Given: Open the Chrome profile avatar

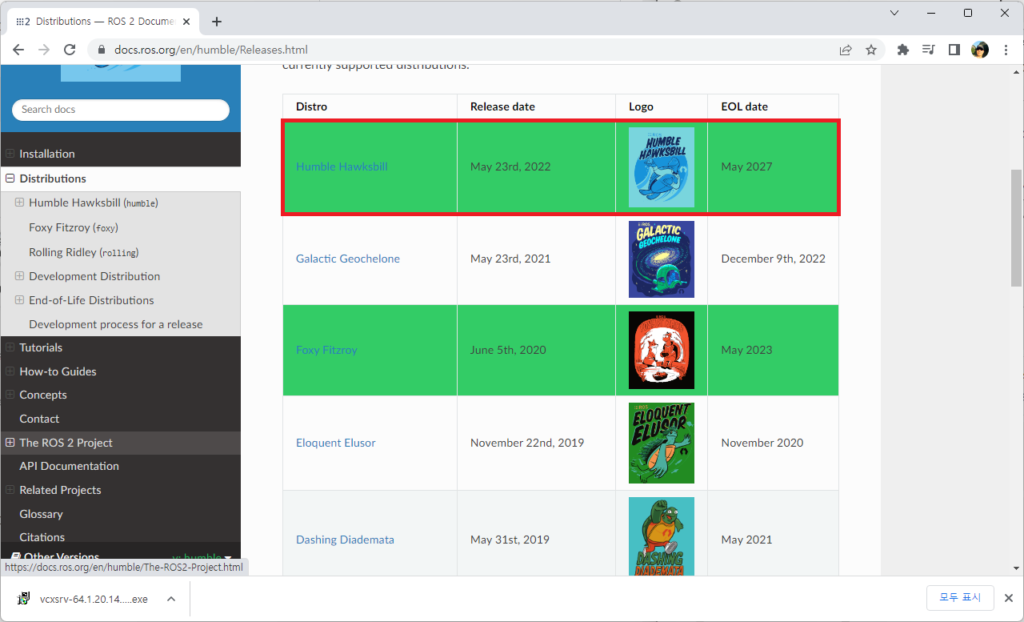Looking at the screenshot, I should click(x=980, y=50).
